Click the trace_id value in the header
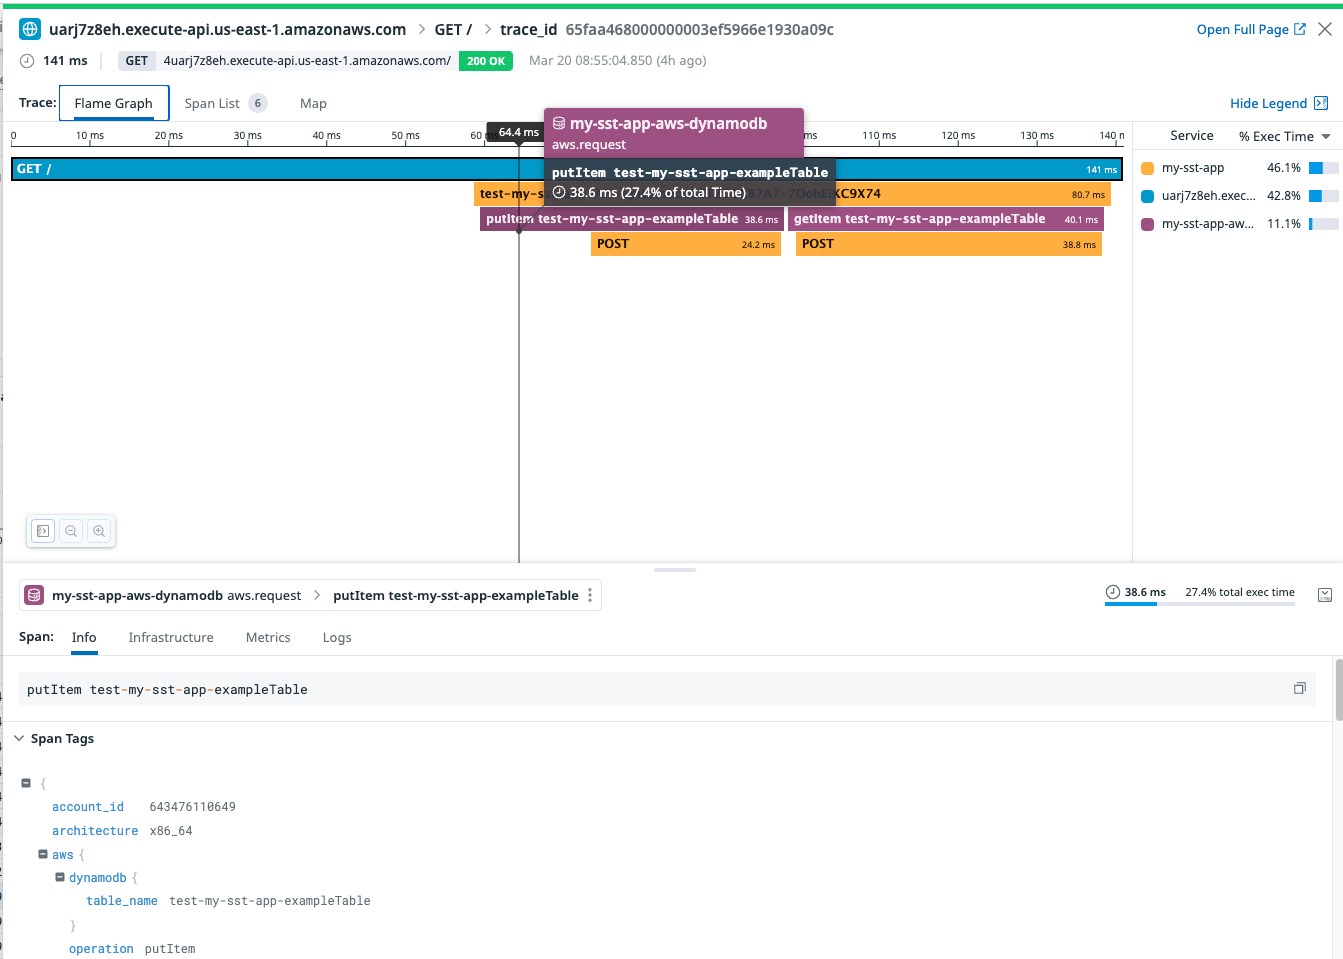This screenshot has width=1343, height=959. click(700, 29)
